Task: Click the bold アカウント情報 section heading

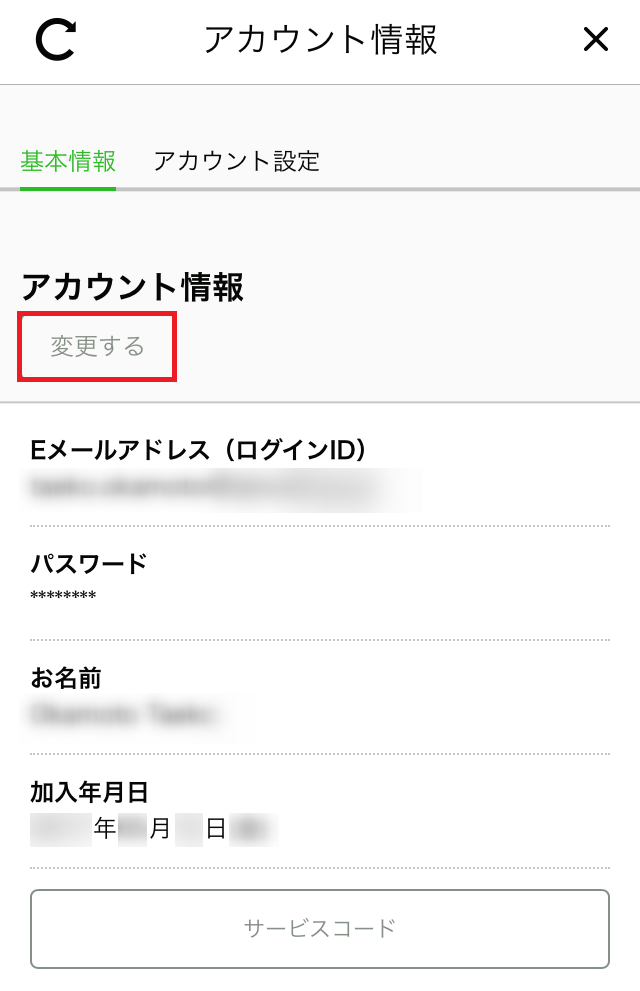Action: (133, 288)
